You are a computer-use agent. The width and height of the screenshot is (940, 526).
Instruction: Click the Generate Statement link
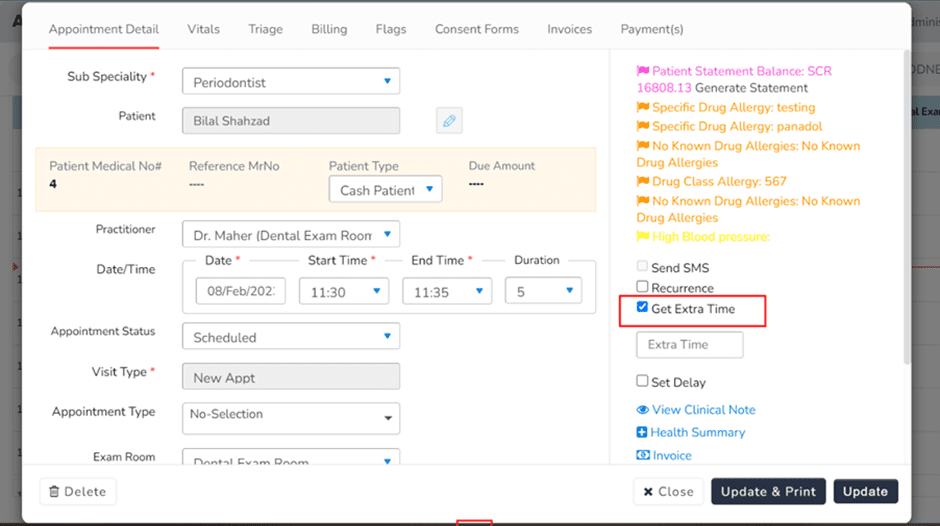coord(751,88)
